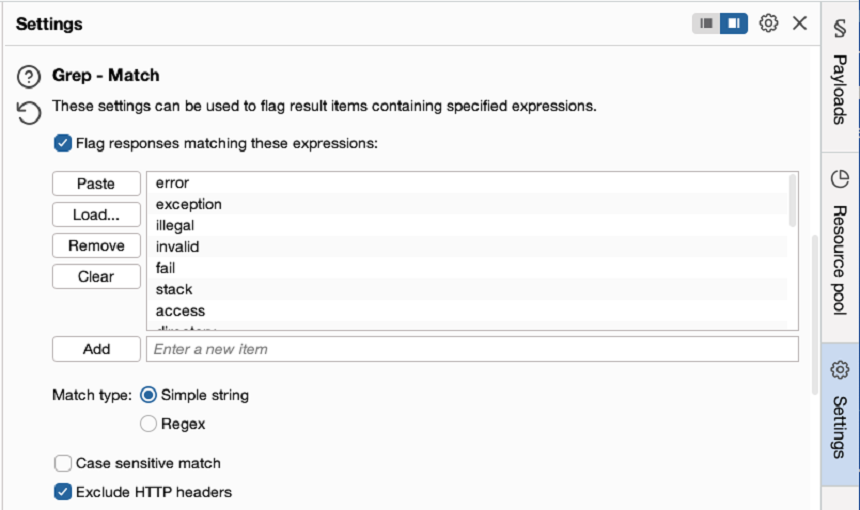Open the Payloads side tab

(x=840, y=90)
